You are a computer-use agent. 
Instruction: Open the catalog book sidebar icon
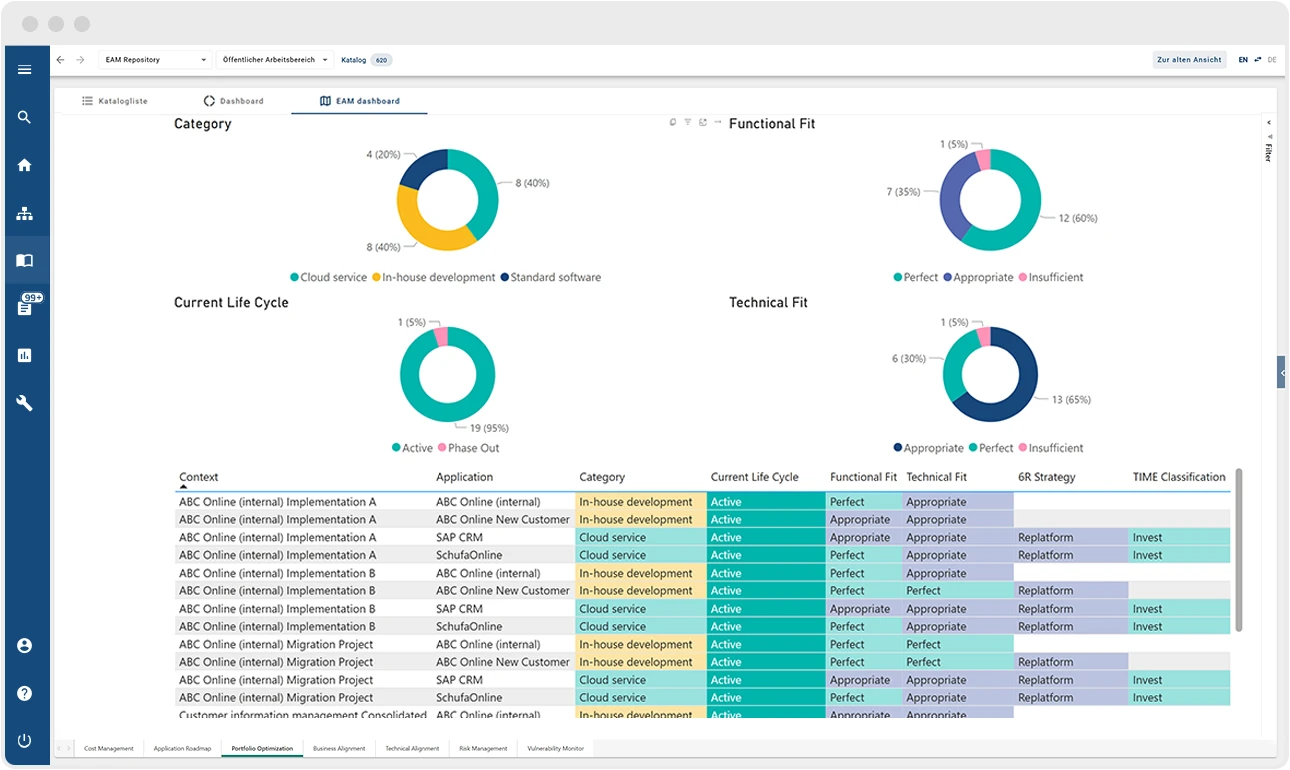pyautogui.click(x=25, y=260)
